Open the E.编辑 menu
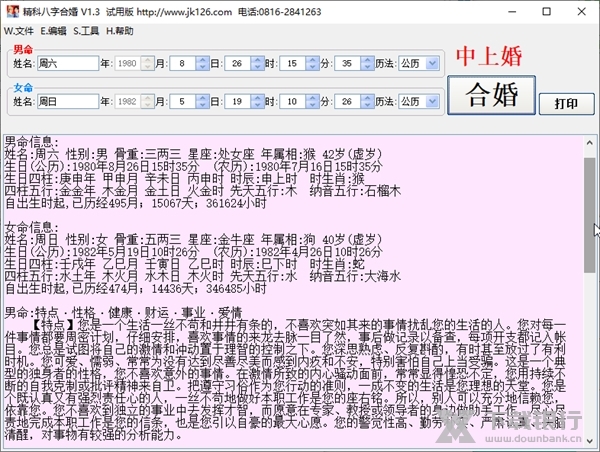This screenshot has width=600, height=452. [x=53, y=31]
